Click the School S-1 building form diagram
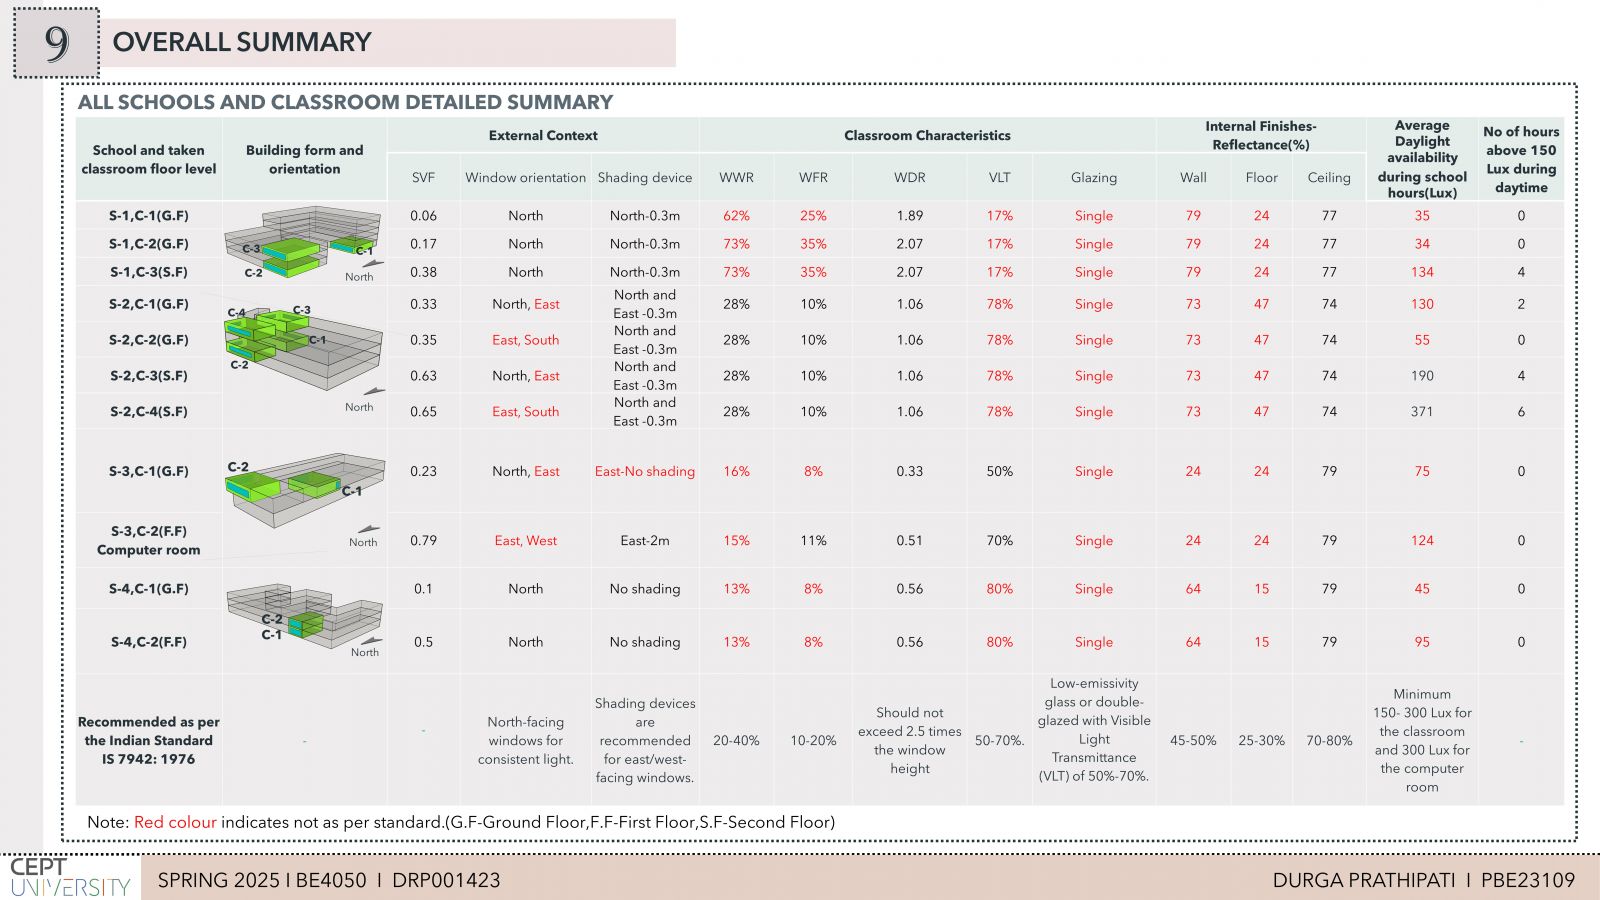The image size is (1600, 900). [304, 241]
